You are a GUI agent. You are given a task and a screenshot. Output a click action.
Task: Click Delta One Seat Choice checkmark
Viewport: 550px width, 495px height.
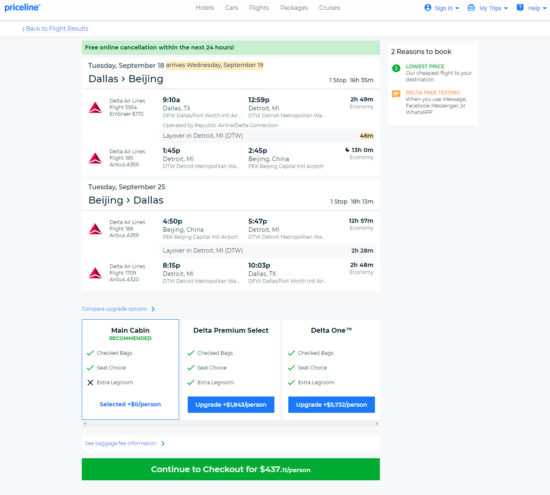click(291, 368)
